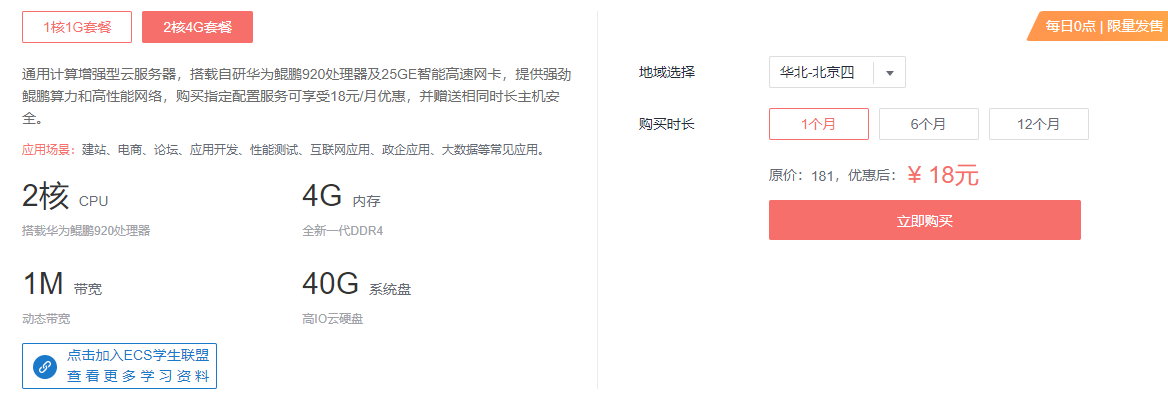Screen dimensions: 1168x395
Task: Click the ¥18元 discounted price
Action: point(942,176)
